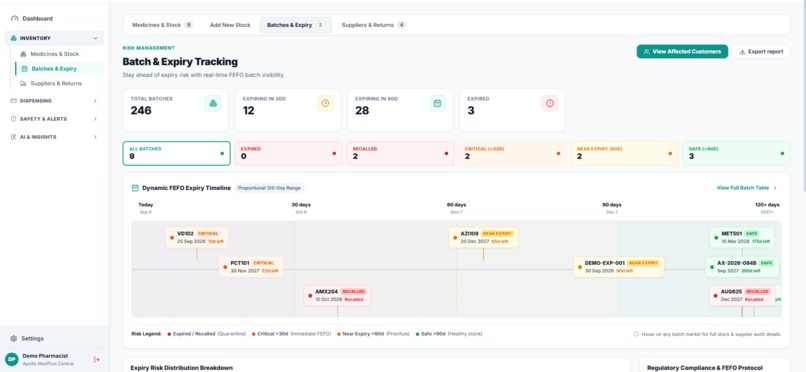Open Settings from the sidebar
Screen dimensions: 806x372
point(32,339)
